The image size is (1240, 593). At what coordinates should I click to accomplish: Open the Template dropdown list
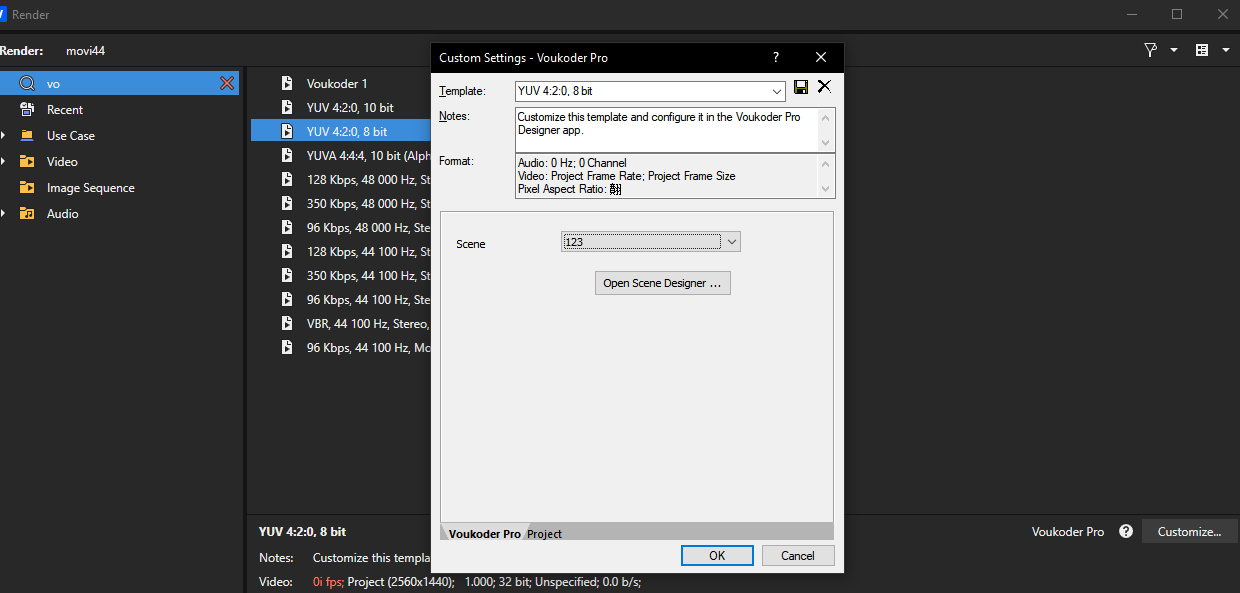(778, 91)
